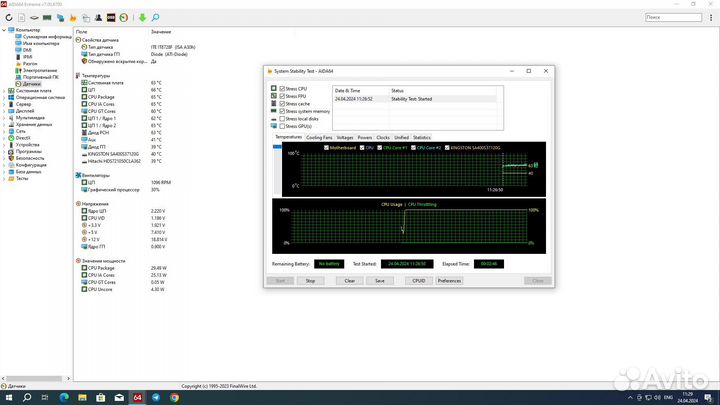Toggle the Stress system memory checkbox

pyautogui.click(x=282, y=111)
